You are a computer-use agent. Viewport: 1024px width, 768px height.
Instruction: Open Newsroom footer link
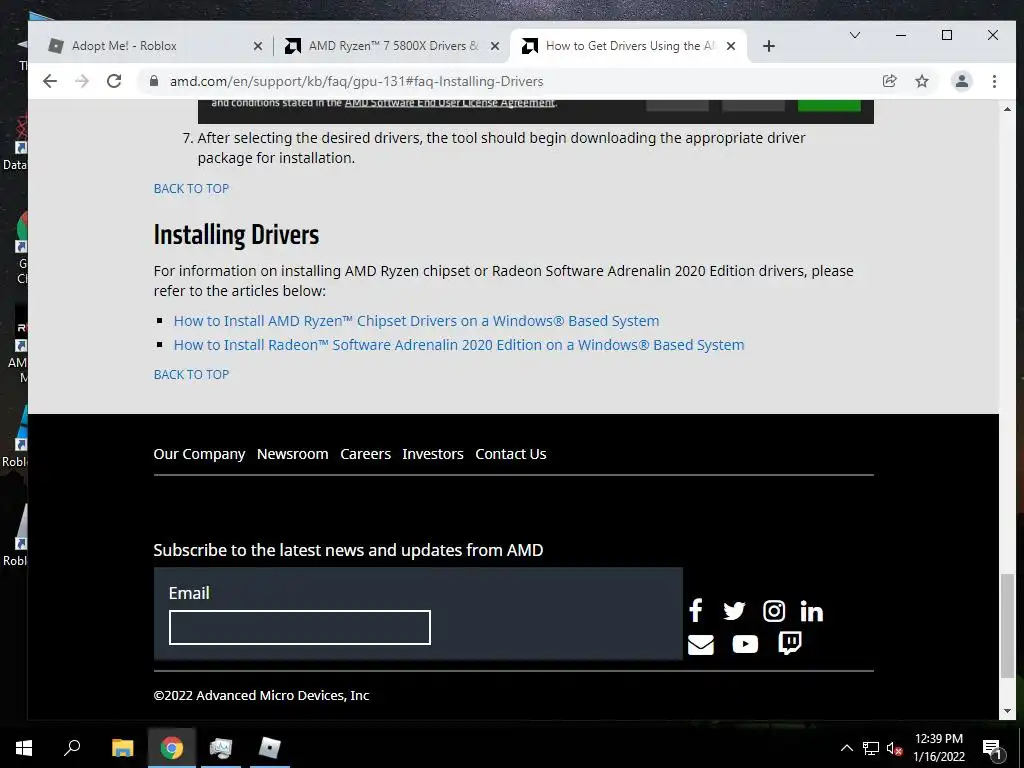293,454
